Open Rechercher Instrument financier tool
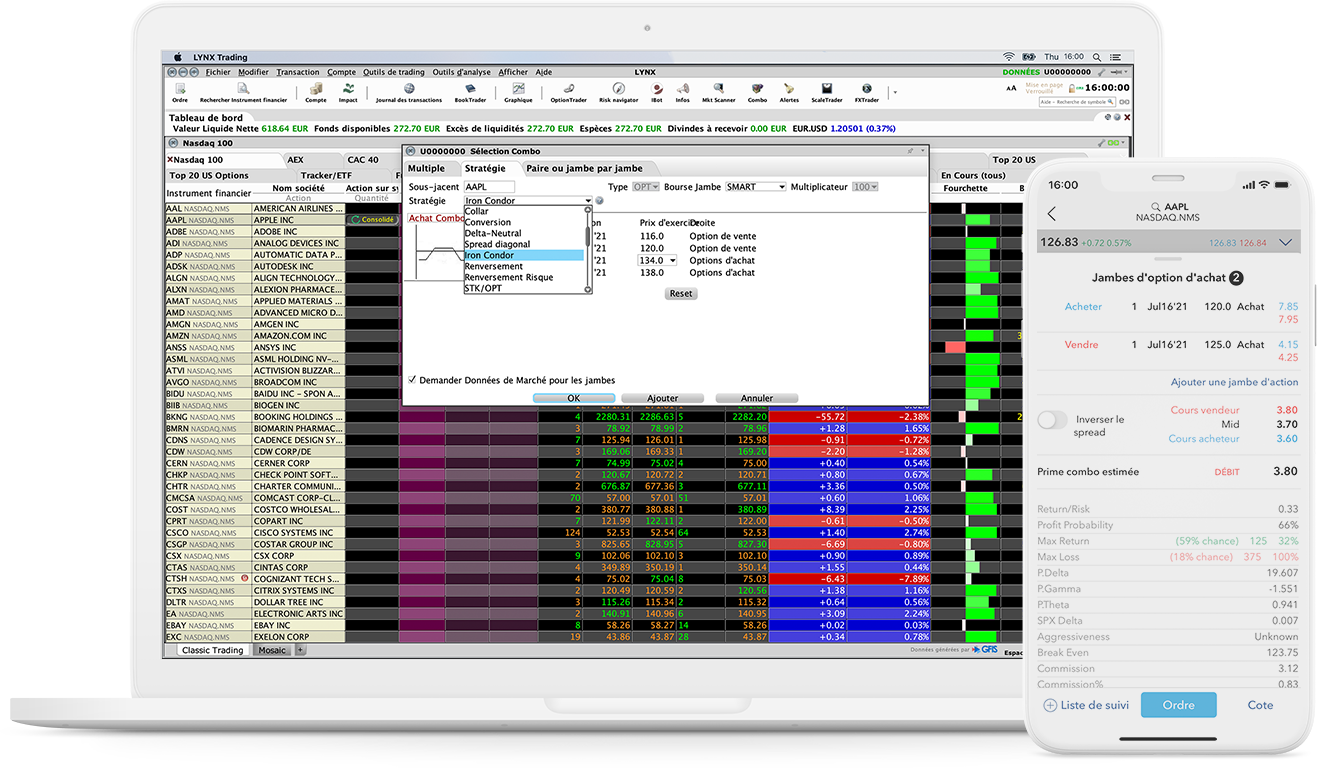Image resolution: width=1328 pixels, height=768 pixels. coord(243,93)
